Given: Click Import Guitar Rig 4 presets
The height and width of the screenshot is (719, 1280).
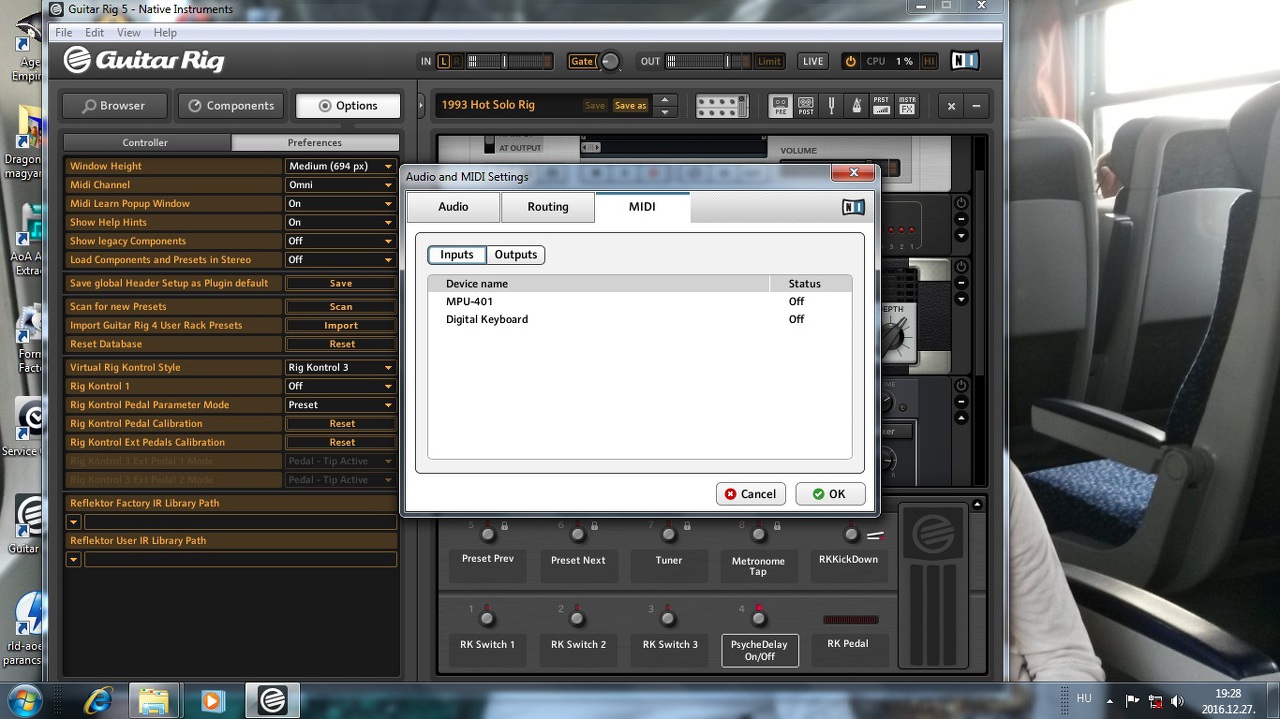Looking at the screenshot, I should pos(341,326).
